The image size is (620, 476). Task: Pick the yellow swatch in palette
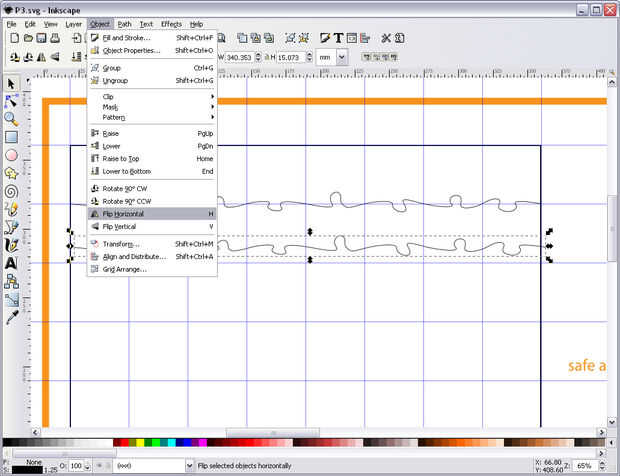(x=140, y=442)
